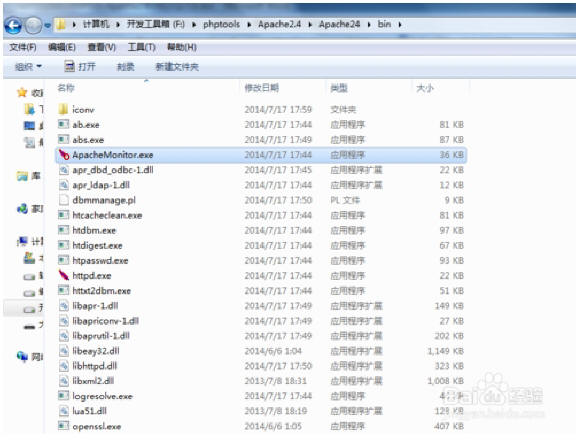This screenshot has width=576, height=447.
Task: Expand arrow after phptools breadcrumb
Action: [x=249, y=25]
